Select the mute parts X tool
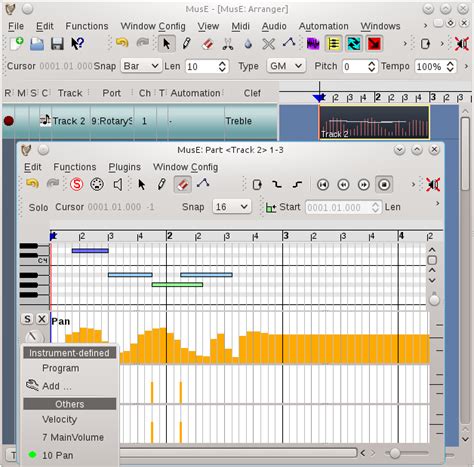Image resolution: width=474 pixels, height=467 pixels. 268,44
